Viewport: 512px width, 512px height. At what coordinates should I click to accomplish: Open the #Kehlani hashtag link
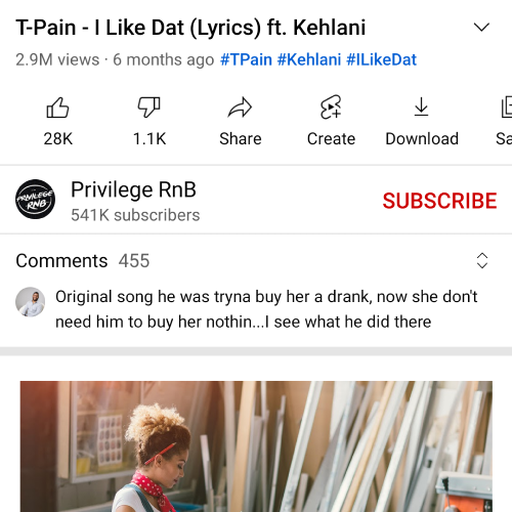pyautogui.click(x=309, y=60)
